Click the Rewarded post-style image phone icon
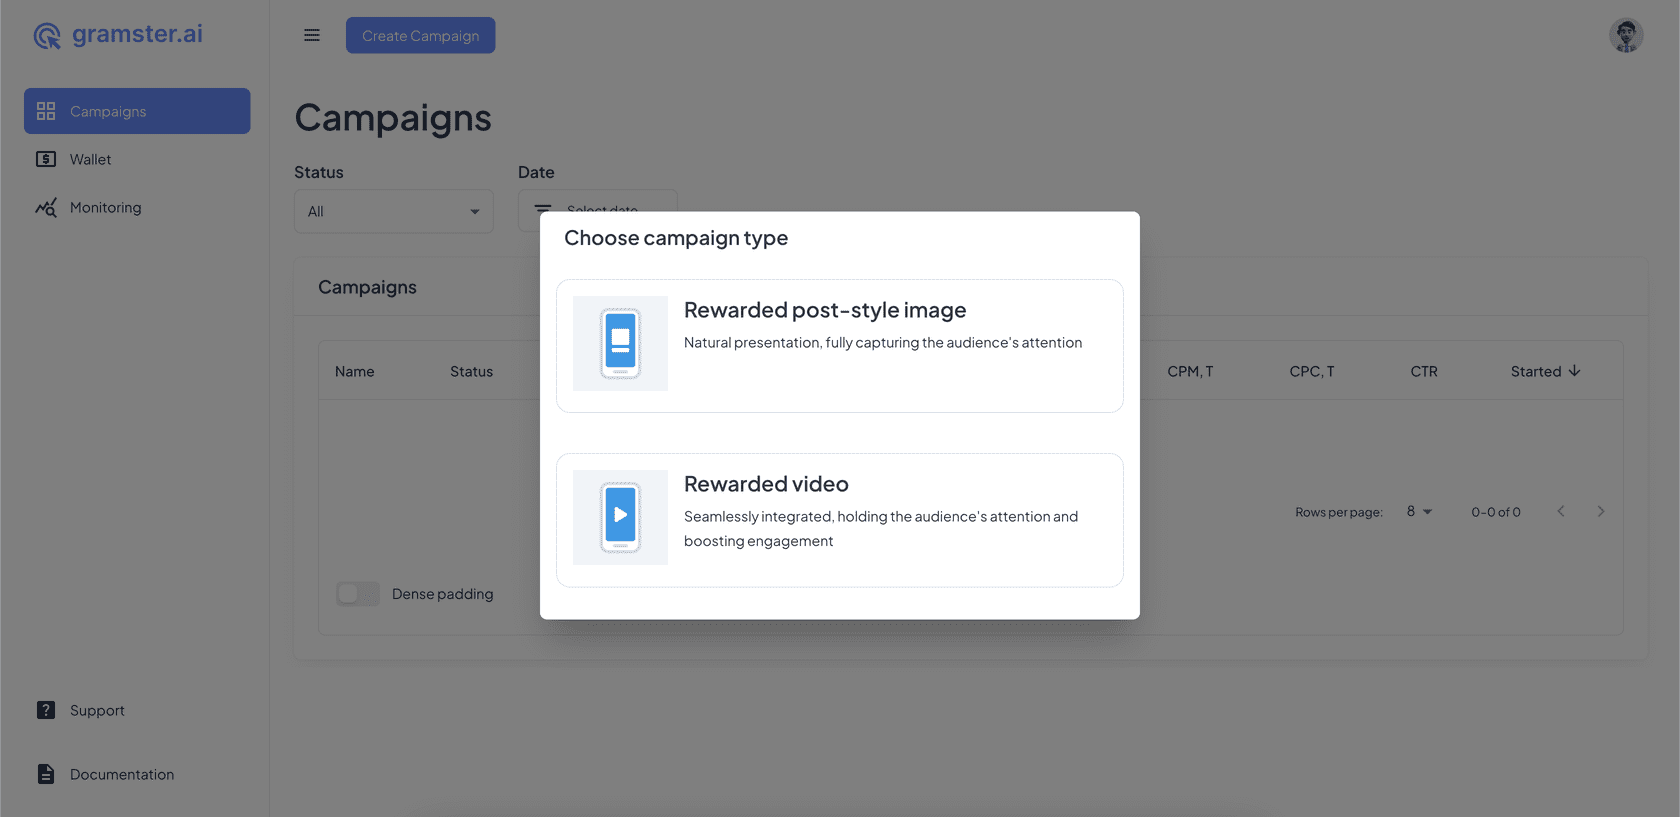 [620, 343]
